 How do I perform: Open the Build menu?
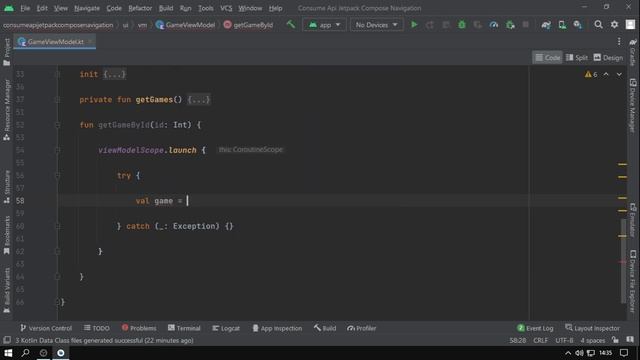pos(166,8)
